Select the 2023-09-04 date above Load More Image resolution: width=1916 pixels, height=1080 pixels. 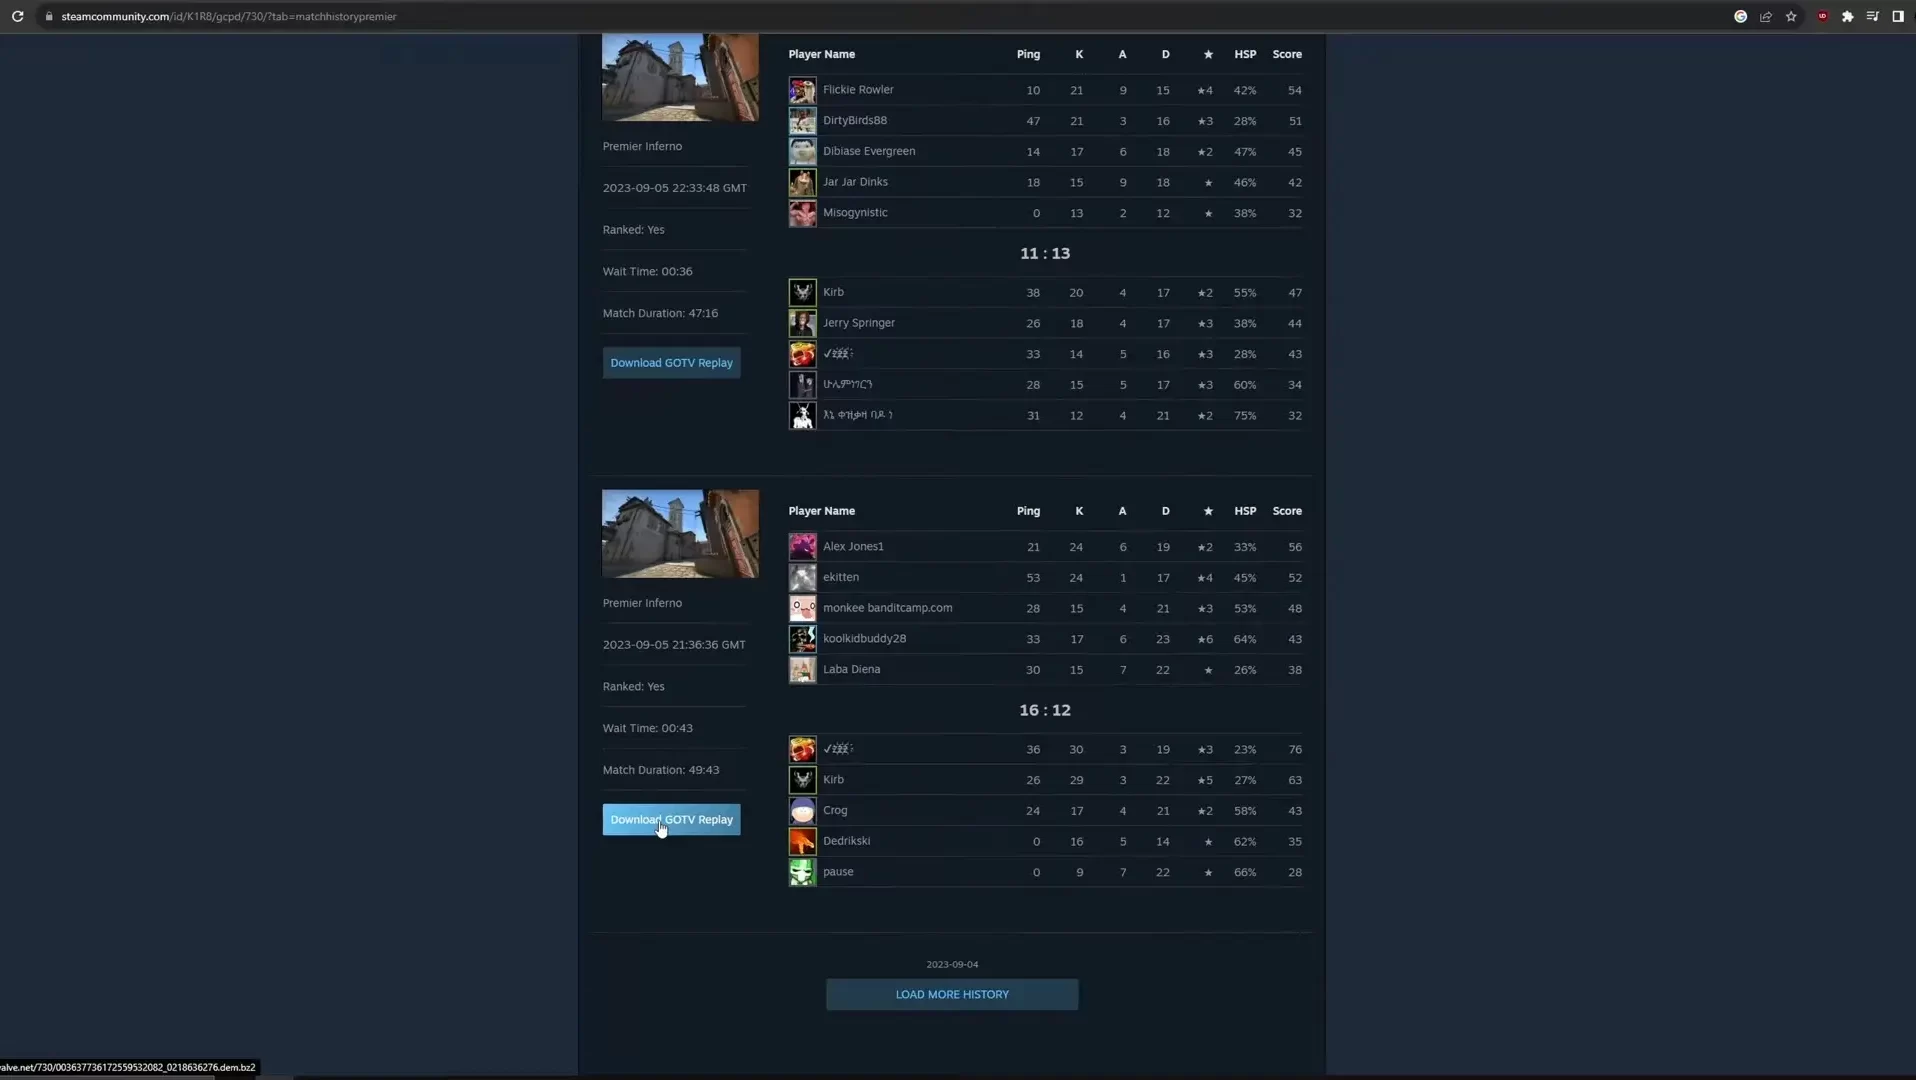pos(952,965)
